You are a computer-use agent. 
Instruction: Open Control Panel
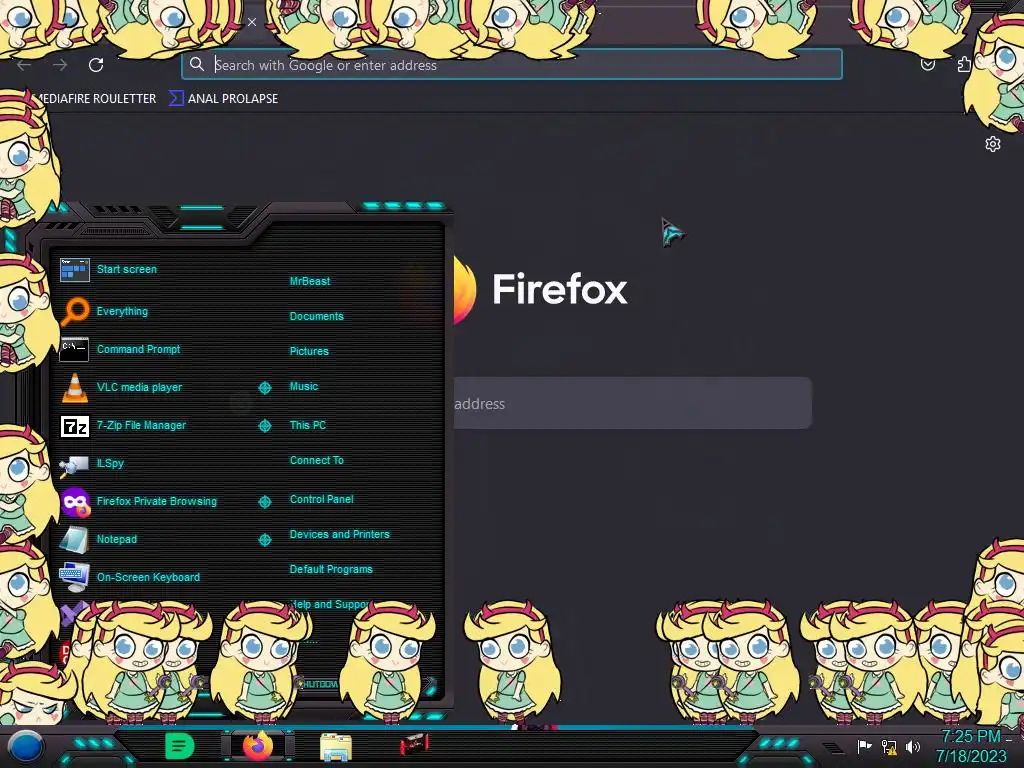pos(321,499)
